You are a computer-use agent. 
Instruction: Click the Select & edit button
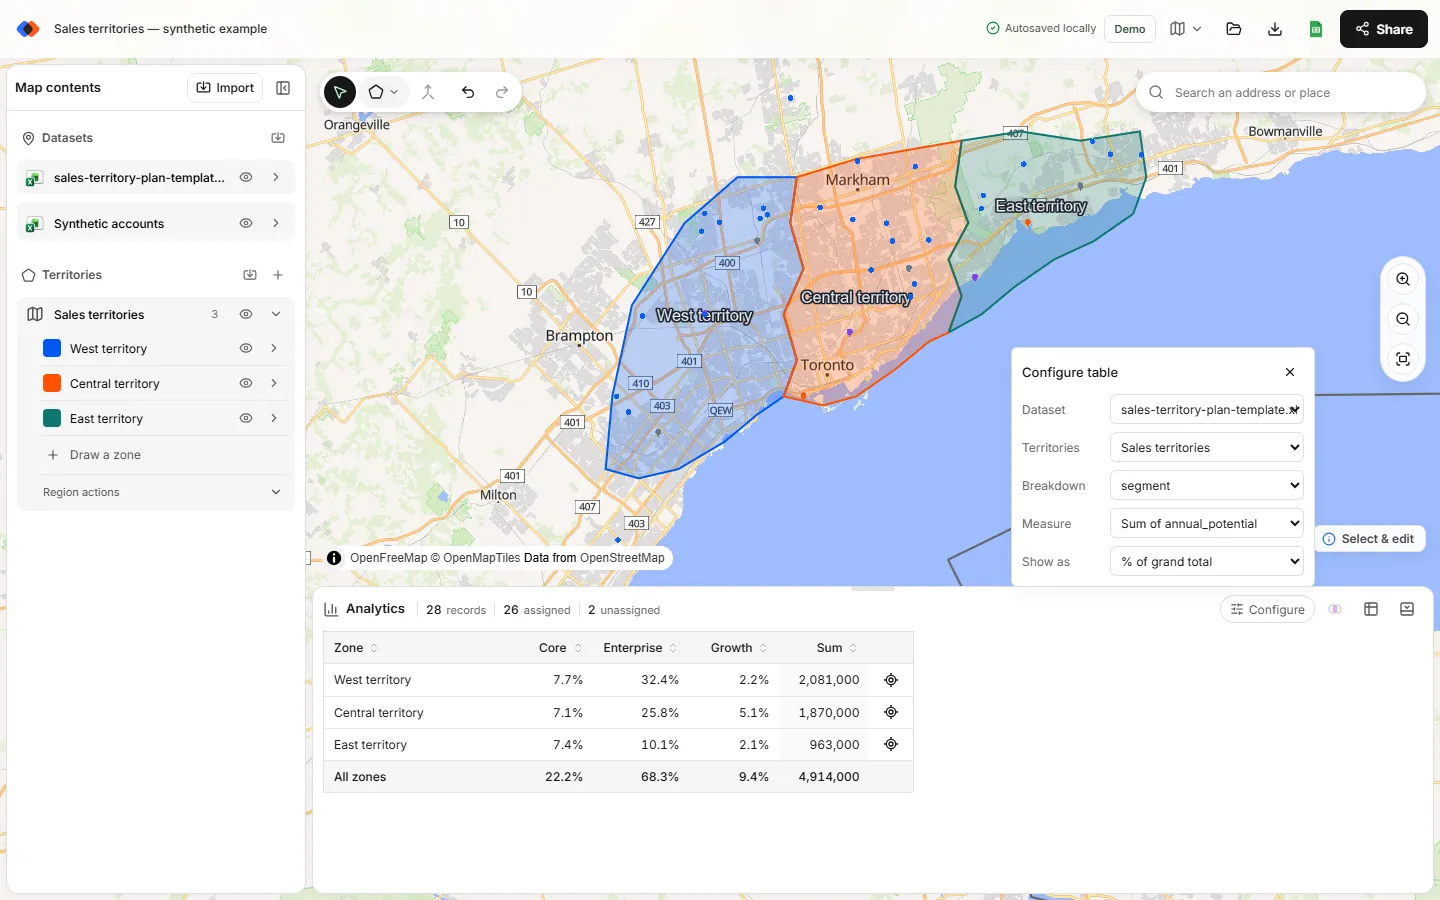click(x=1368, y=539)
